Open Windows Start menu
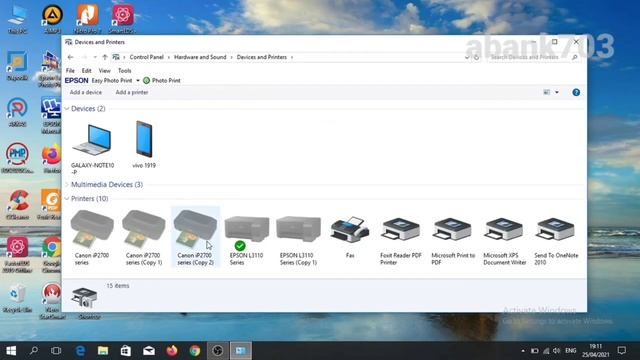Viewport: 640px width, 360px height. tap(11, 351)
